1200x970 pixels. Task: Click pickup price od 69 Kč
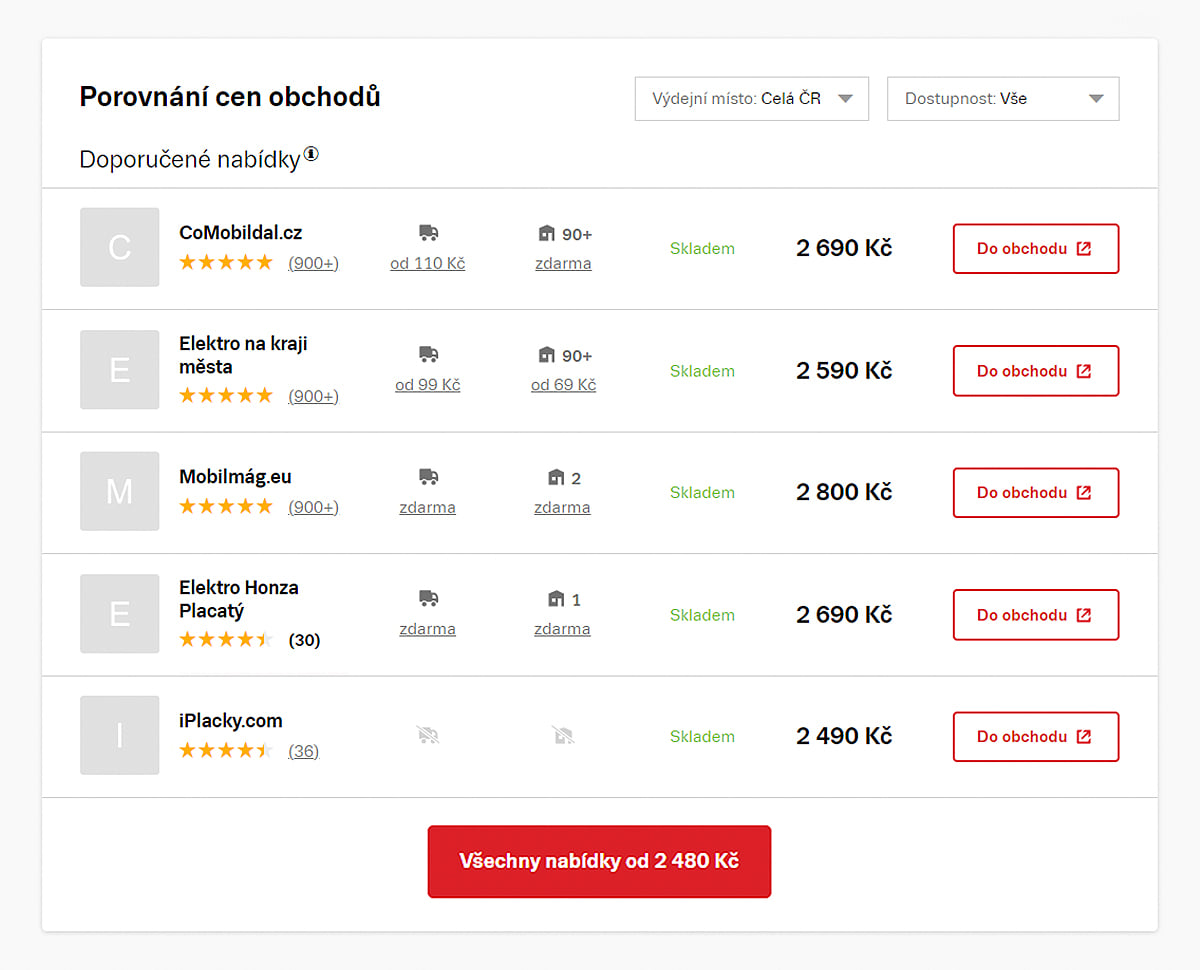[563, 385]
